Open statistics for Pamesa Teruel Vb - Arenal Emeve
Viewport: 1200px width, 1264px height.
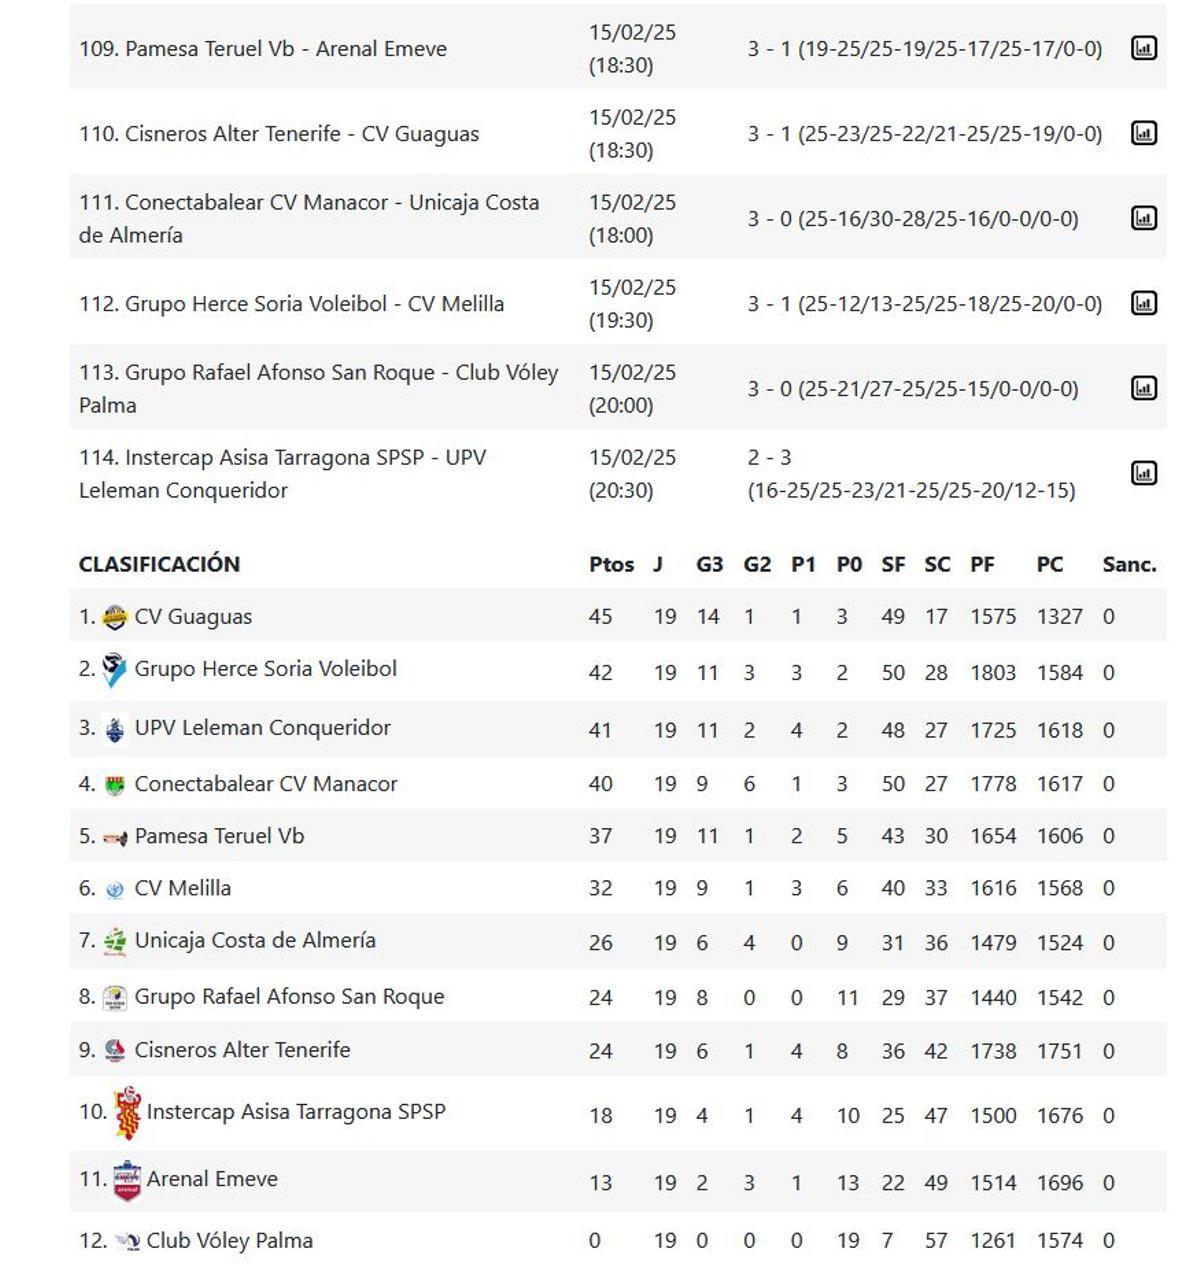pyautogui.click(x=1143, y=47)
